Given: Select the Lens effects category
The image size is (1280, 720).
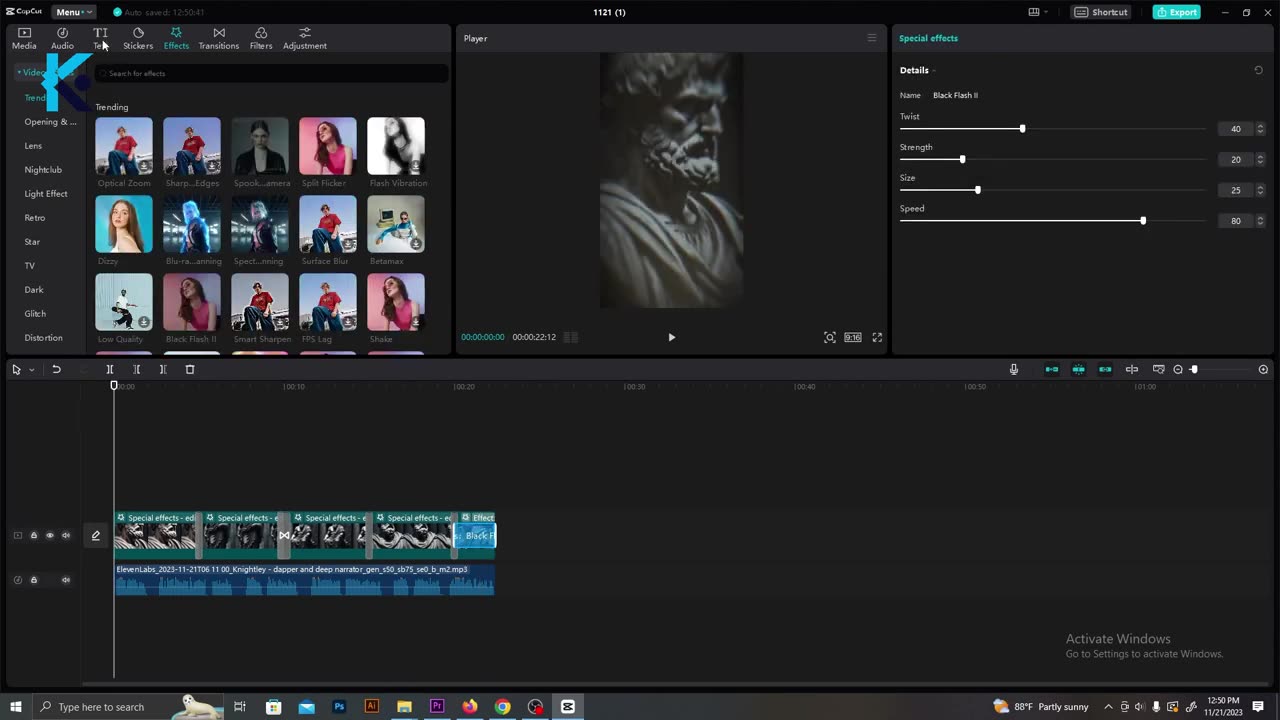Looking at the screenshot, I should 33,146.
